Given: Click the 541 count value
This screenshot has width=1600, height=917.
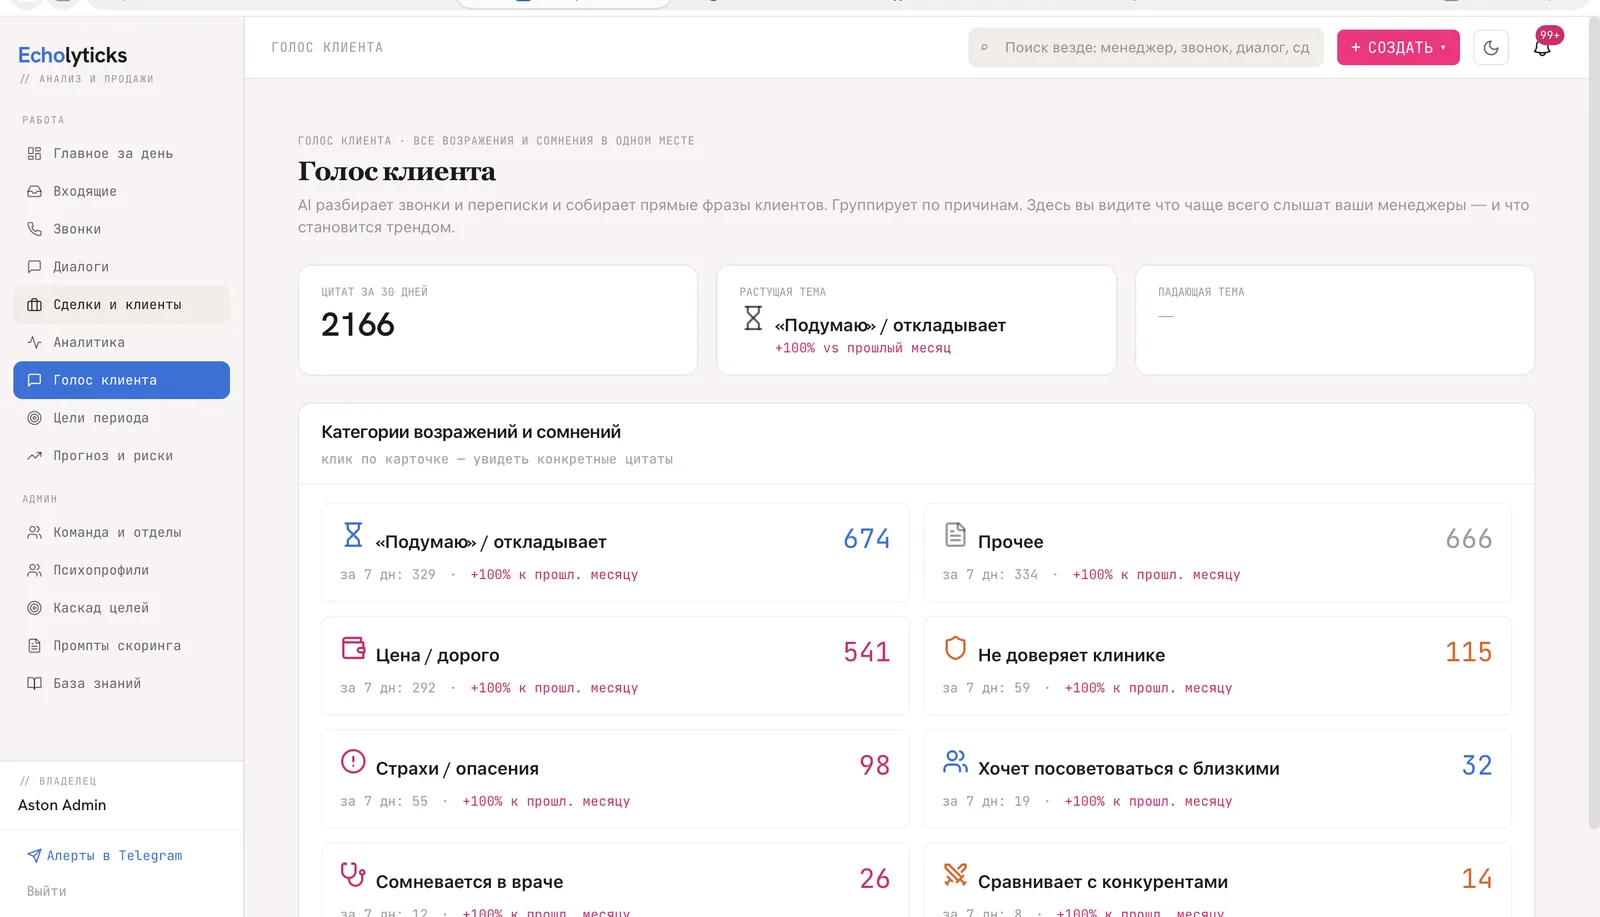Looking at the screenshot, I should (x=867, y=652).
